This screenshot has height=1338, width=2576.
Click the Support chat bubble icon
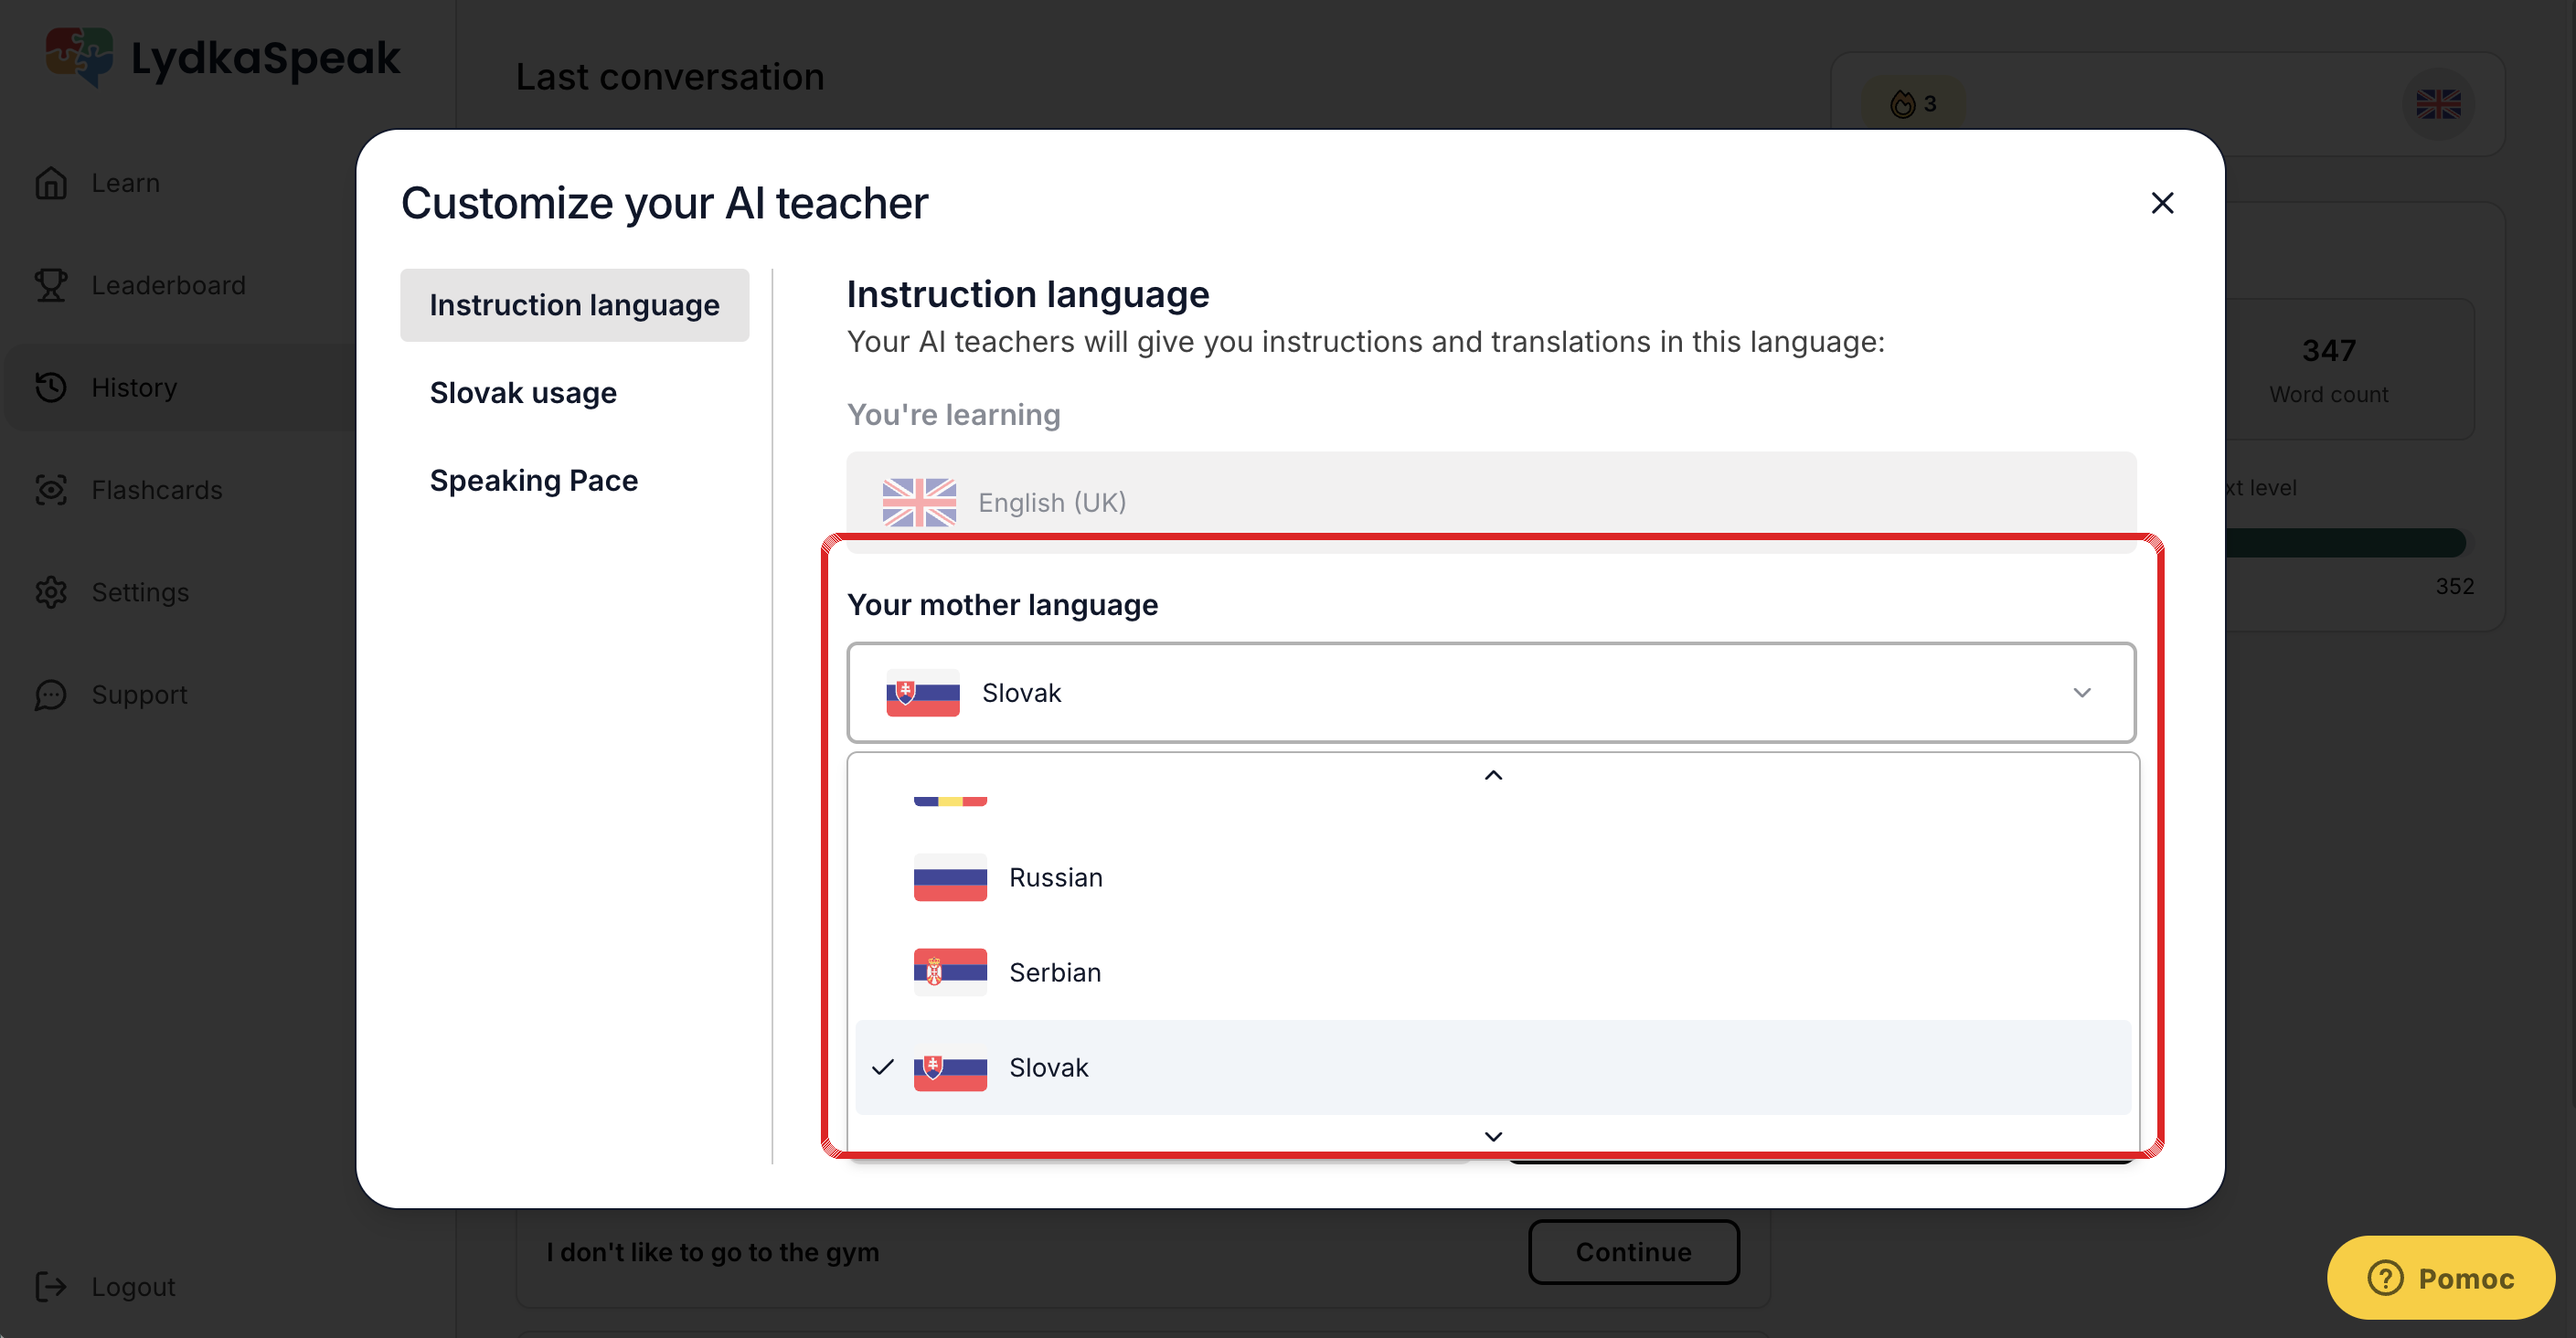click(x=51, y=695)
